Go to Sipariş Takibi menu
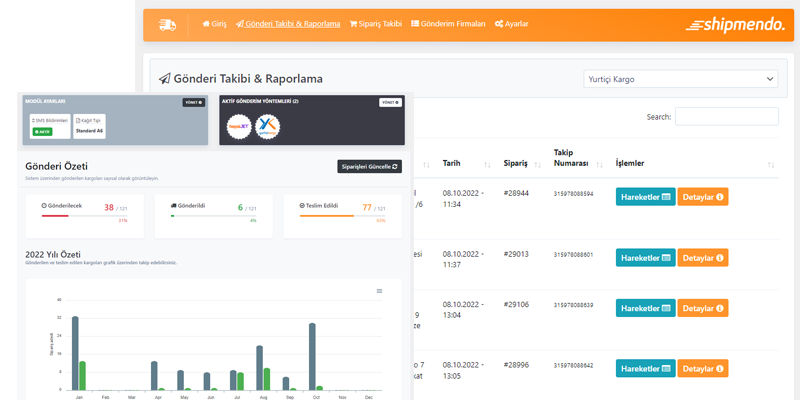The height and width of the screenshot is (400, 800). point(376,24)
